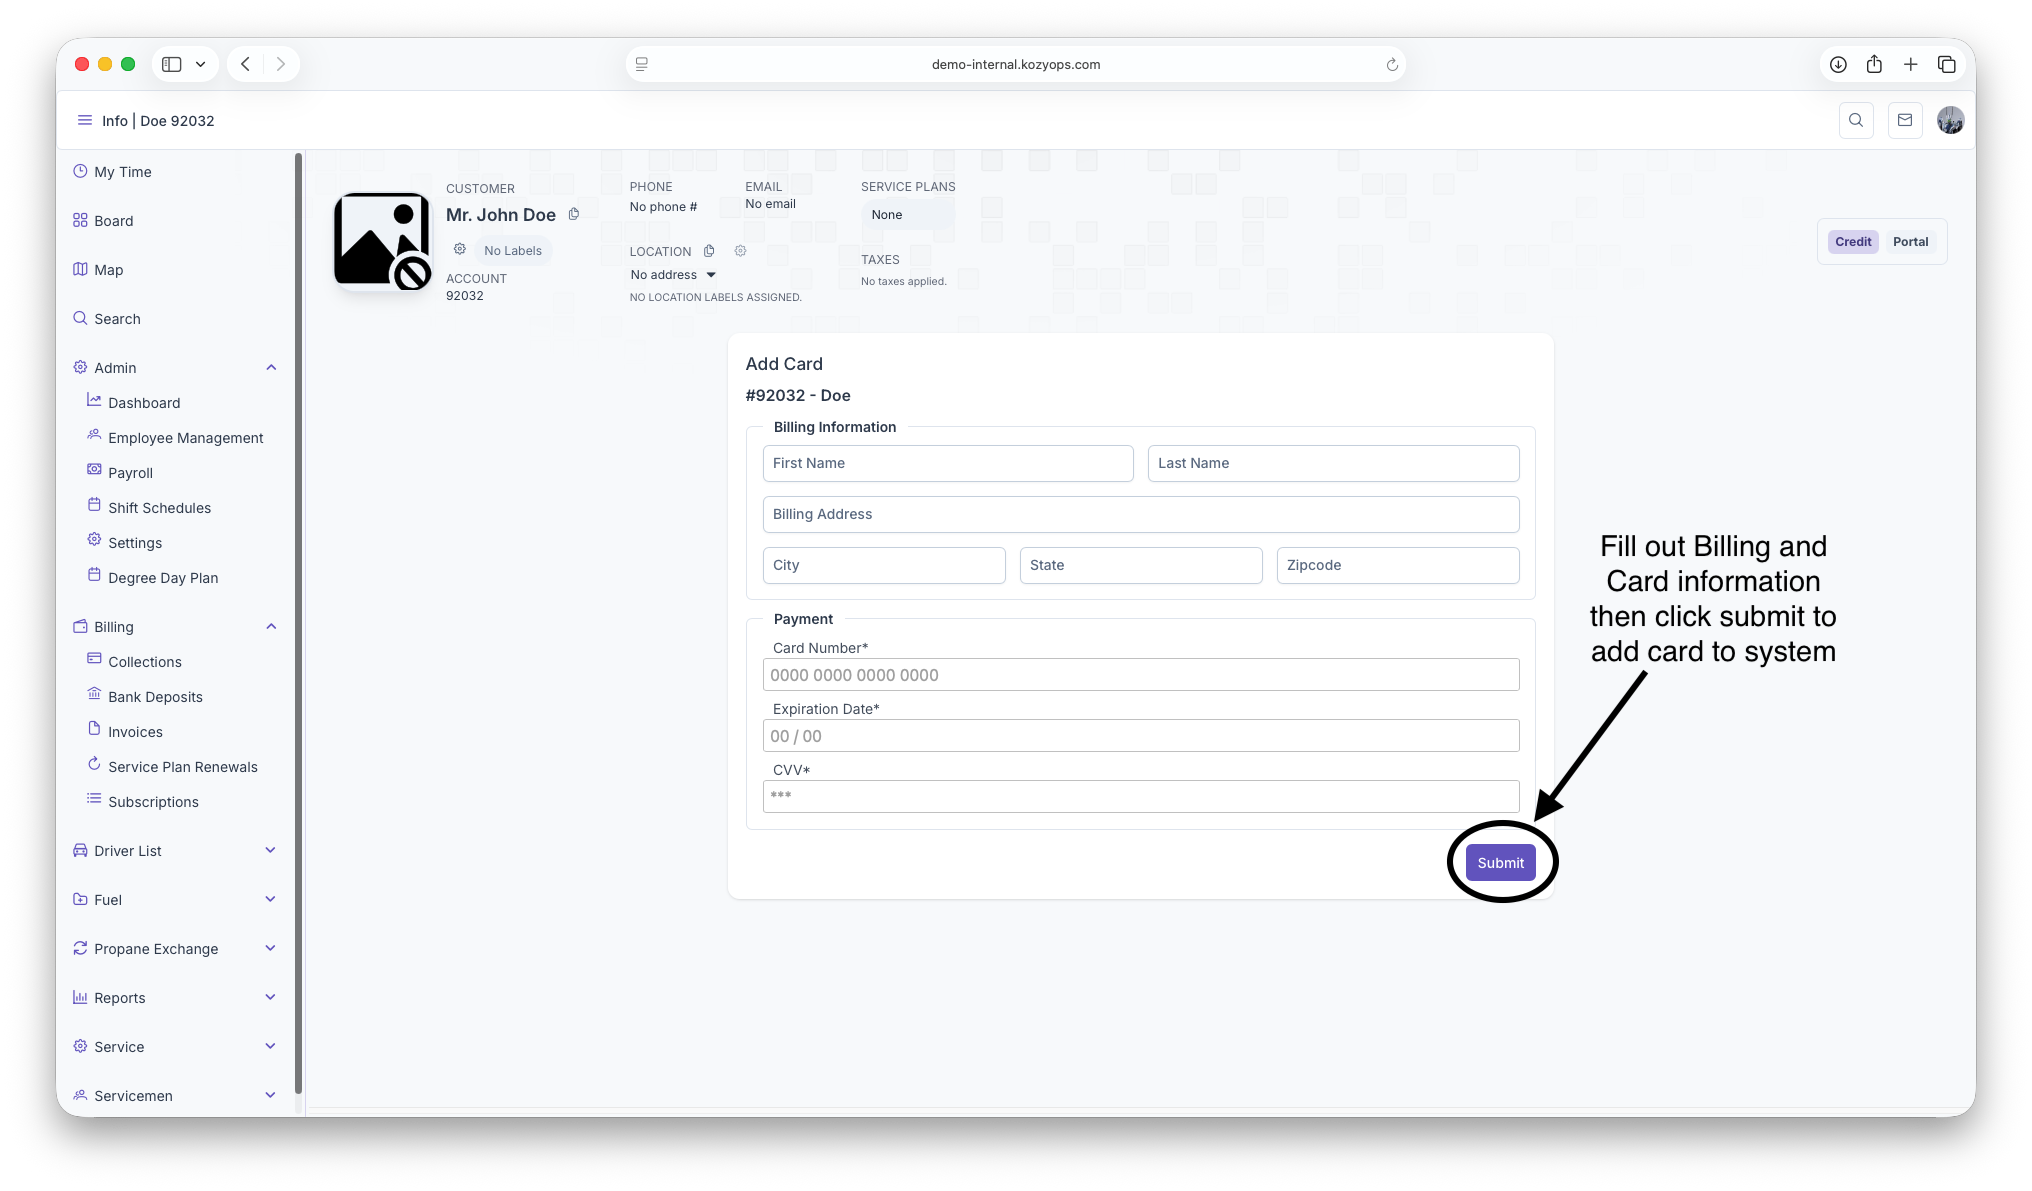Switch to the Credit toggle option
The height and width of the screenshot is (1191, 2032).
pos(1853,241)
